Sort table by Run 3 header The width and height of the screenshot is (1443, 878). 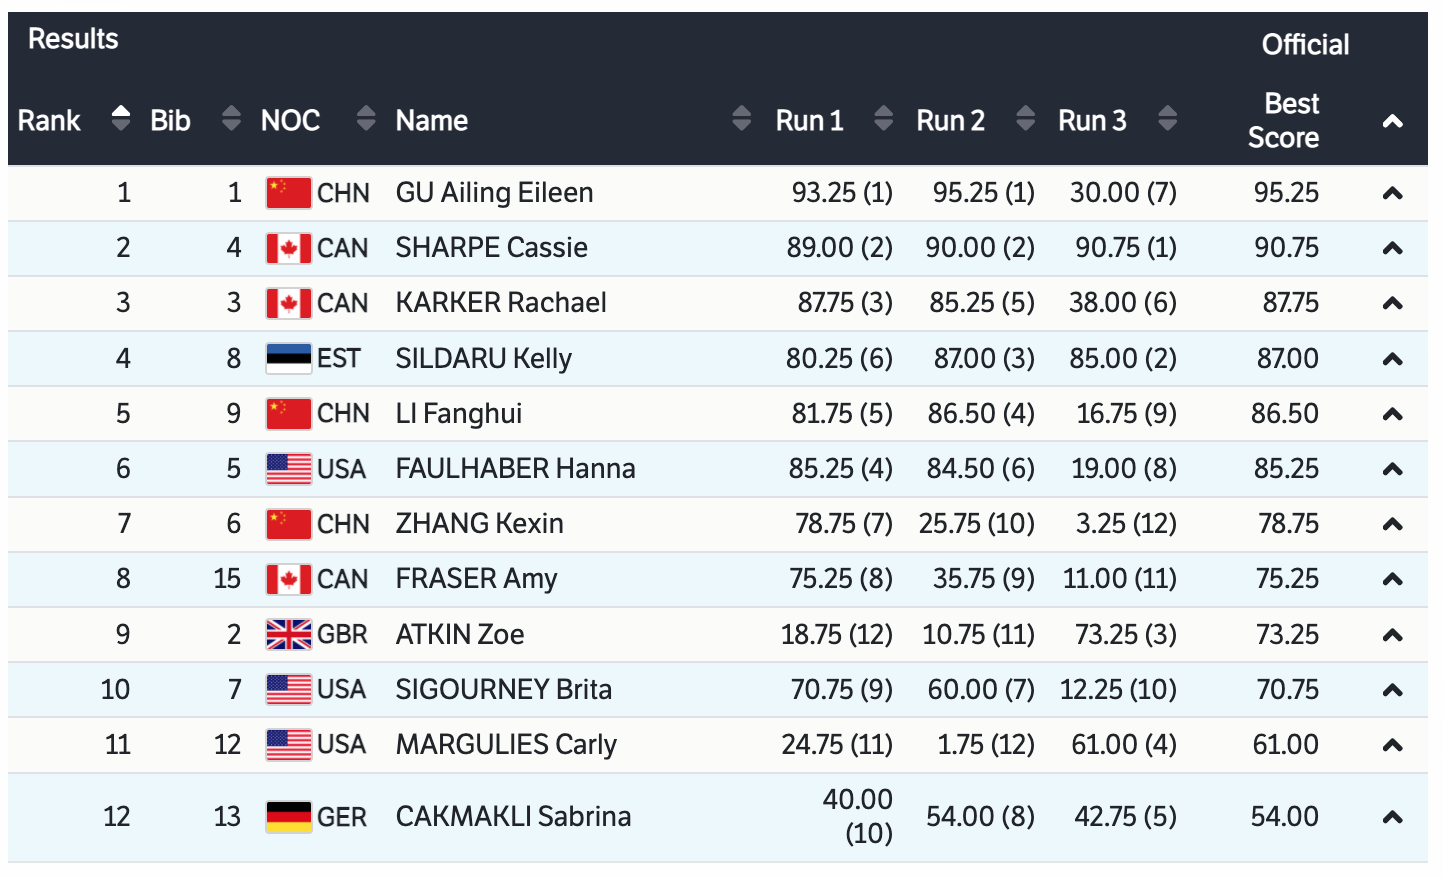(1092, 121)
